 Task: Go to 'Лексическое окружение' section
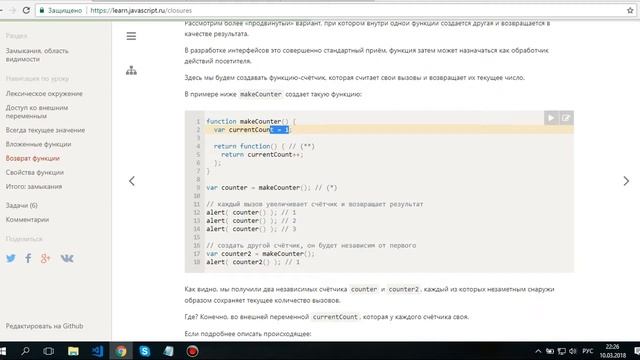point(44,93)
